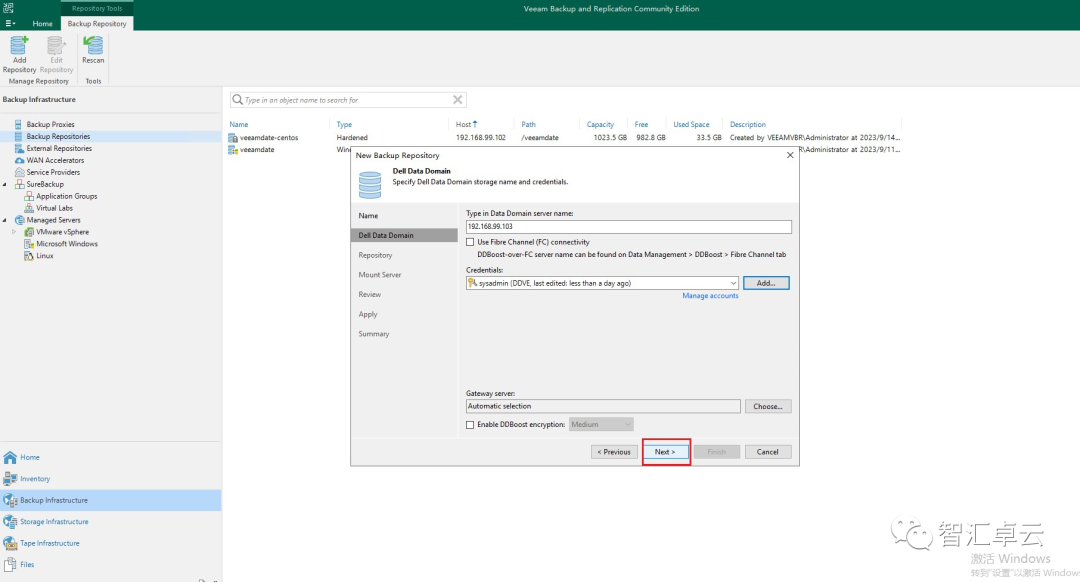
Task: Click the Add Repository ribbon icon
Action: [19, 45]
